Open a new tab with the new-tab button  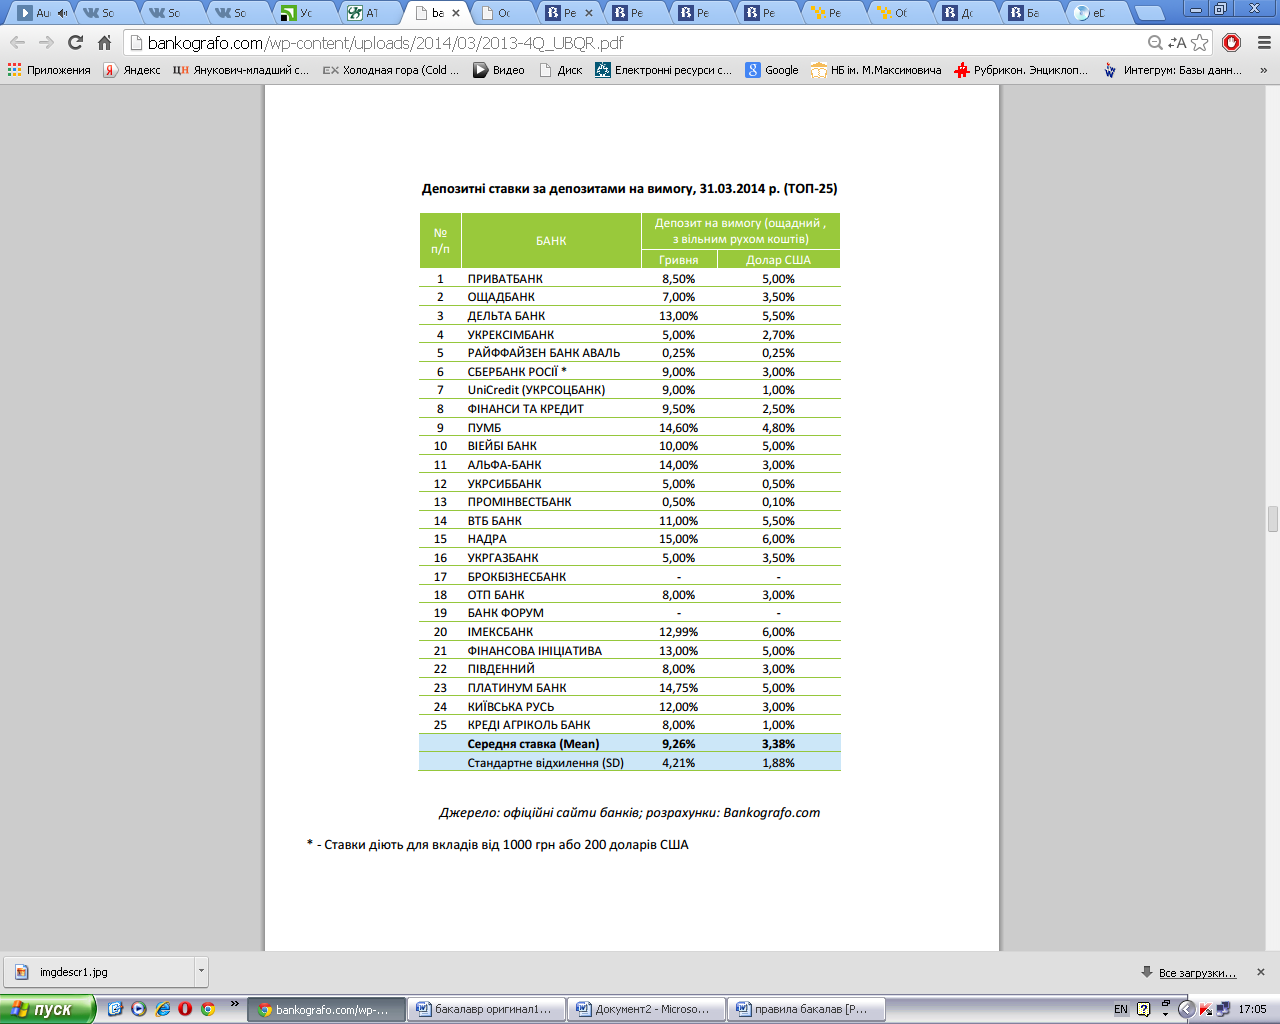tap(1151, 13)
